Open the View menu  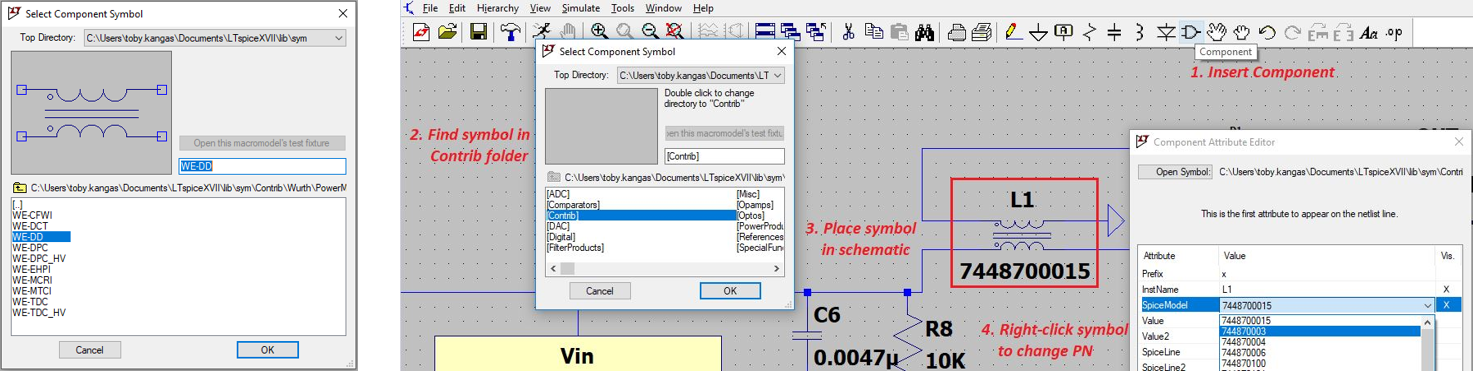pyautogui.click(x=540, y=8)
